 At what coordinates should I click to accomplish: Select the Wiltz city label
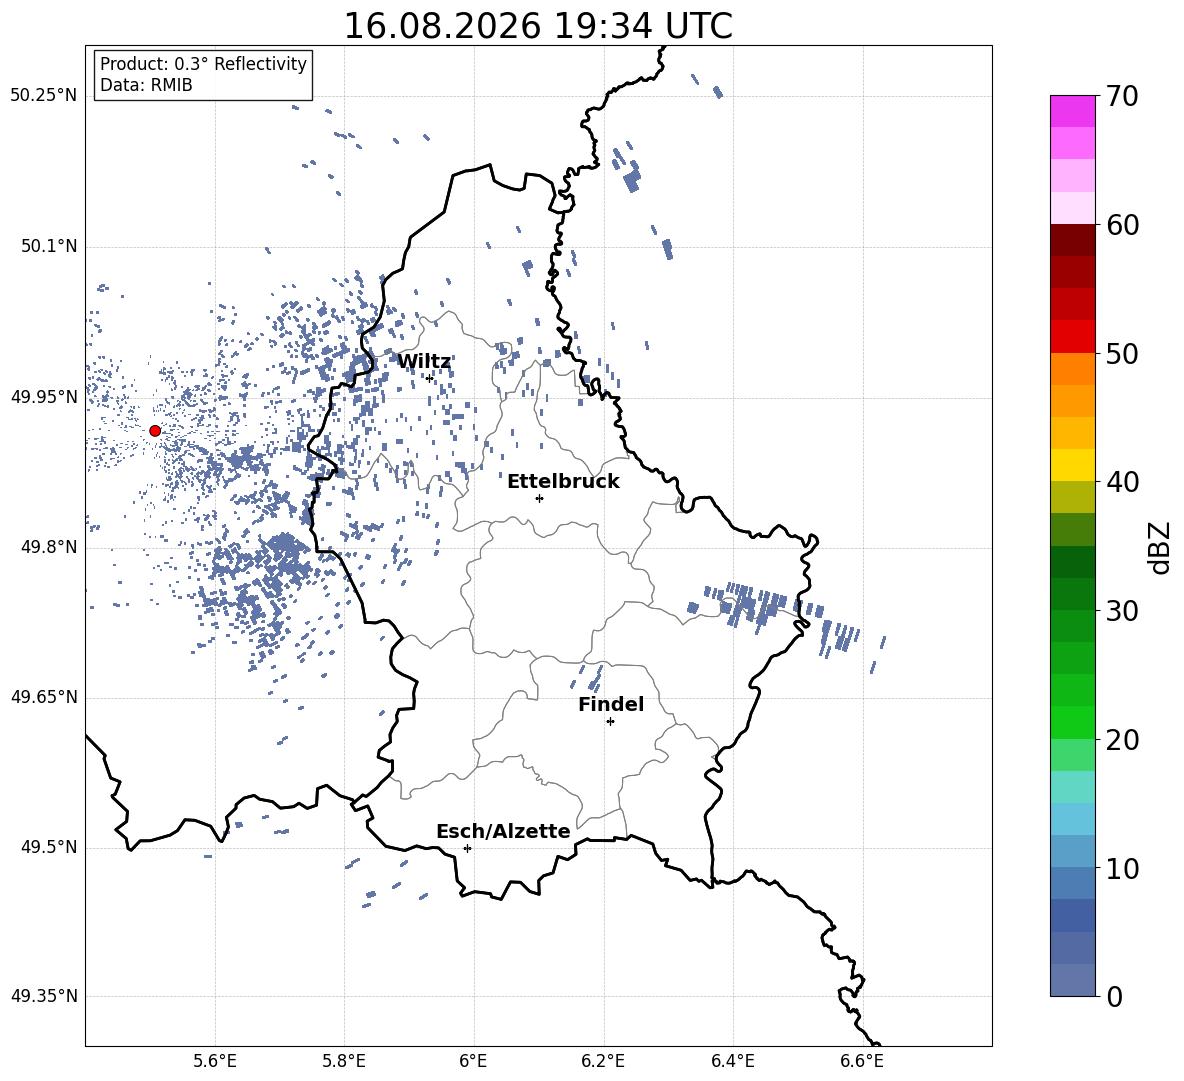pyautogui.click(x=424, y=362)
